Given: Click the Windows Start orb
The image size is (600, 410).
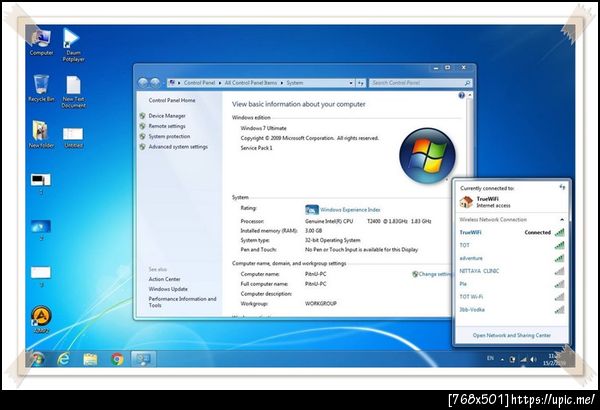Looking at the screenshot, I should pyautogui.click(x=38, y=359).
